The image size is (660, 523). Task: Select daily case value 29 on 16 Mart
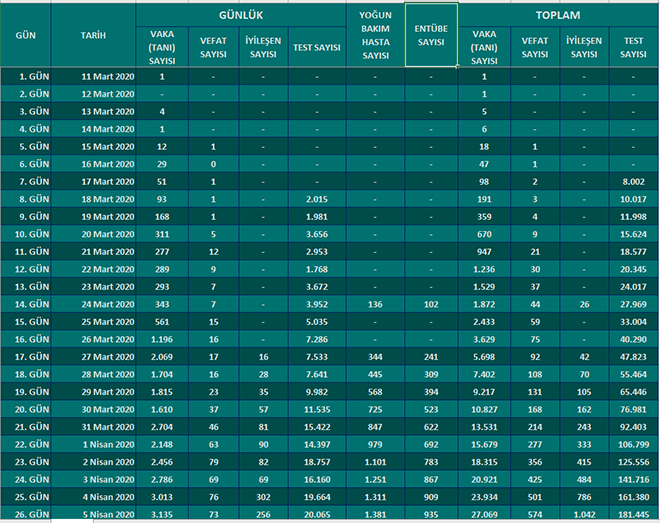[162, 164]
